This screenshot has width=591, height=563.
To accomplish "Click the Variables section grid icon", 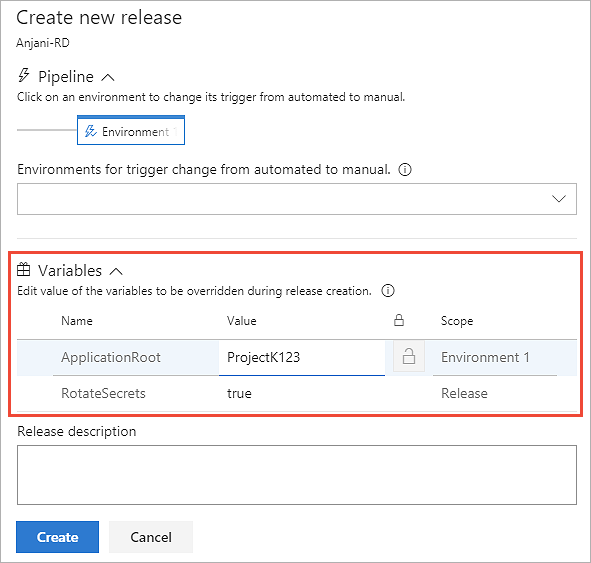I will [x=24, y=270].
